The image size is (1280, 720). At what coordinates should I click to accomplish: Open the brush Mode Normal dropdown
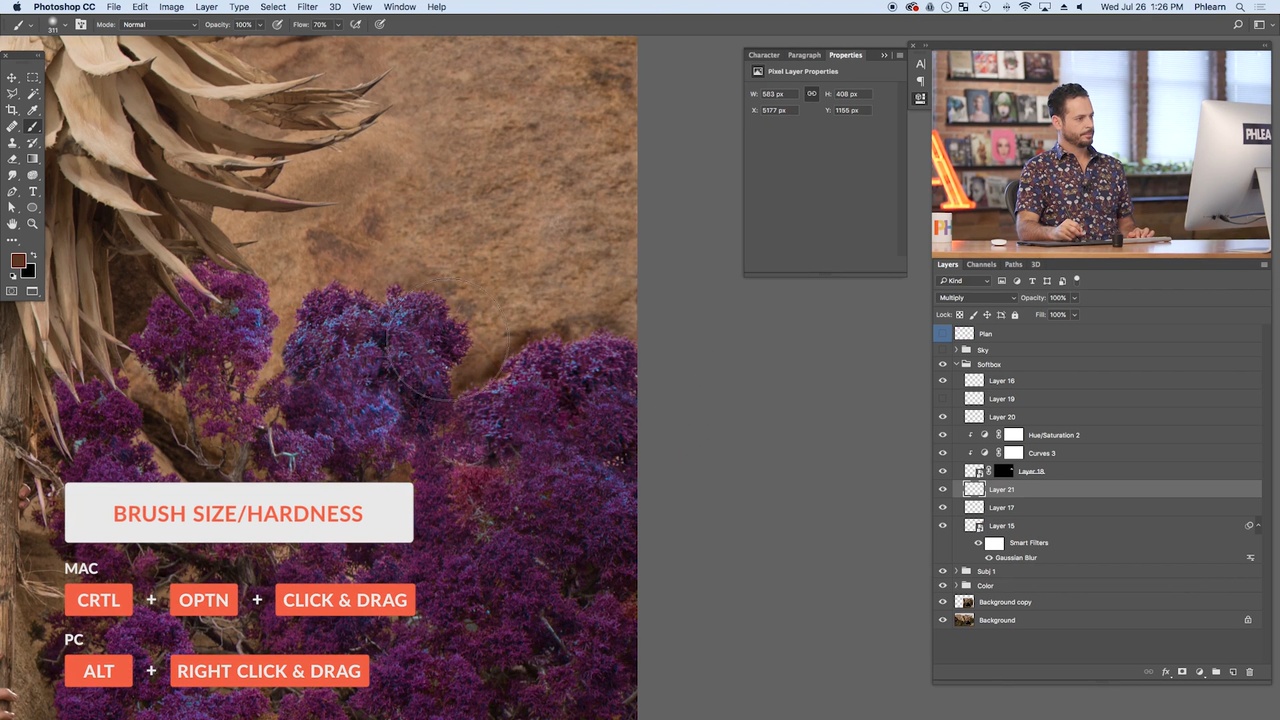pyautogui.click(x=157, y=24)
